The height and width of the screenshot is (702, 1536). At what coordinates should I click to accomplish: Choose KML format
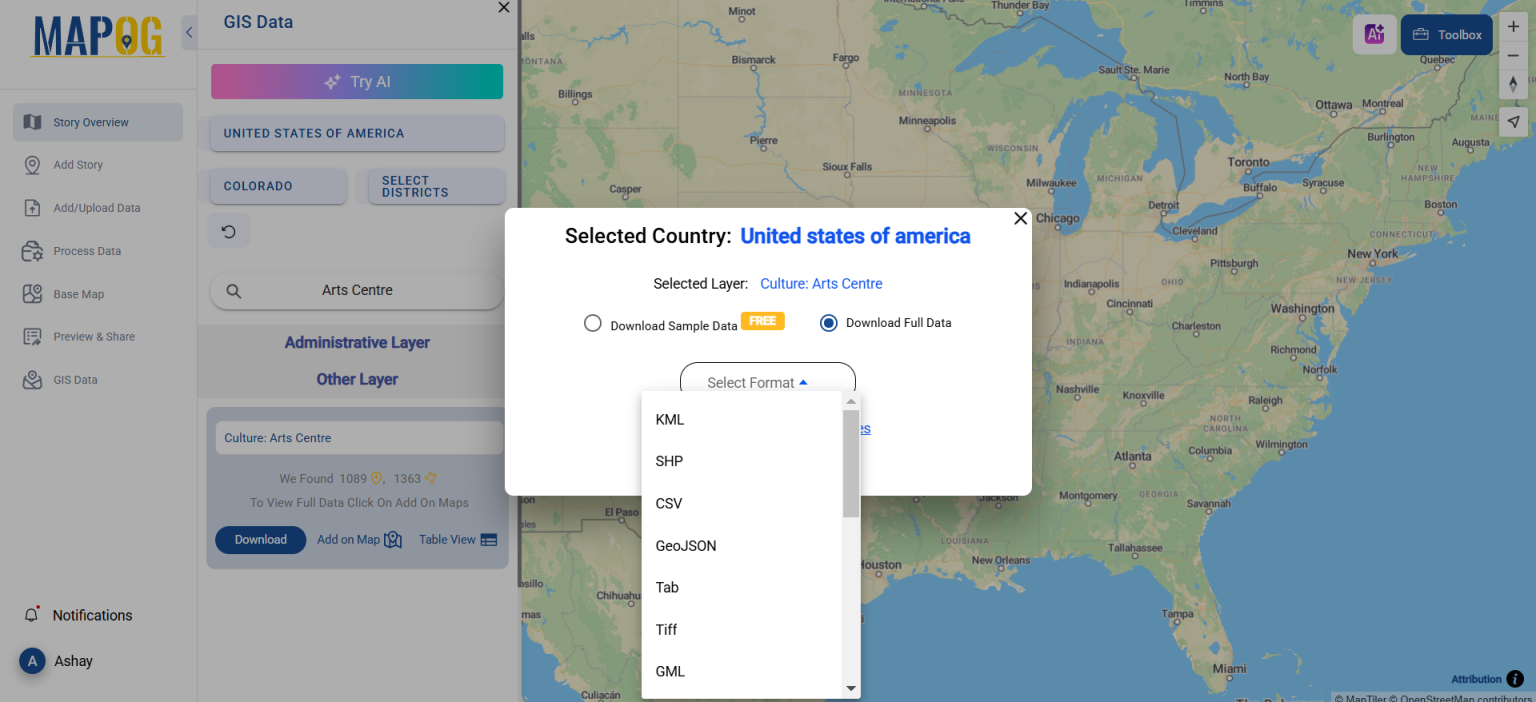[742, 420]
